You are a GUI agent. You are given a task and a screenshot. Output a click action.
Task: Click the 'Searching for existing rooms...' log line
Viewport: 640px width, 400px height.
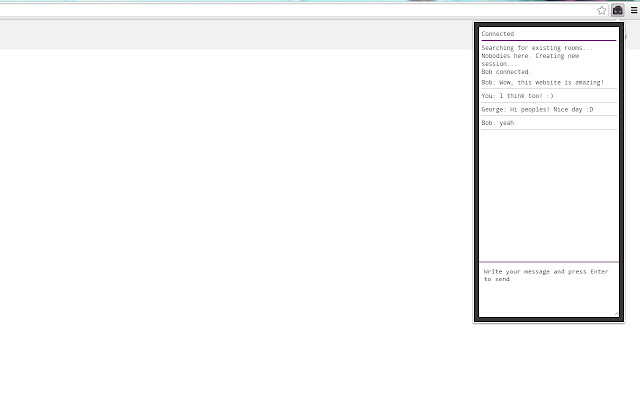[x=537, y=48]
